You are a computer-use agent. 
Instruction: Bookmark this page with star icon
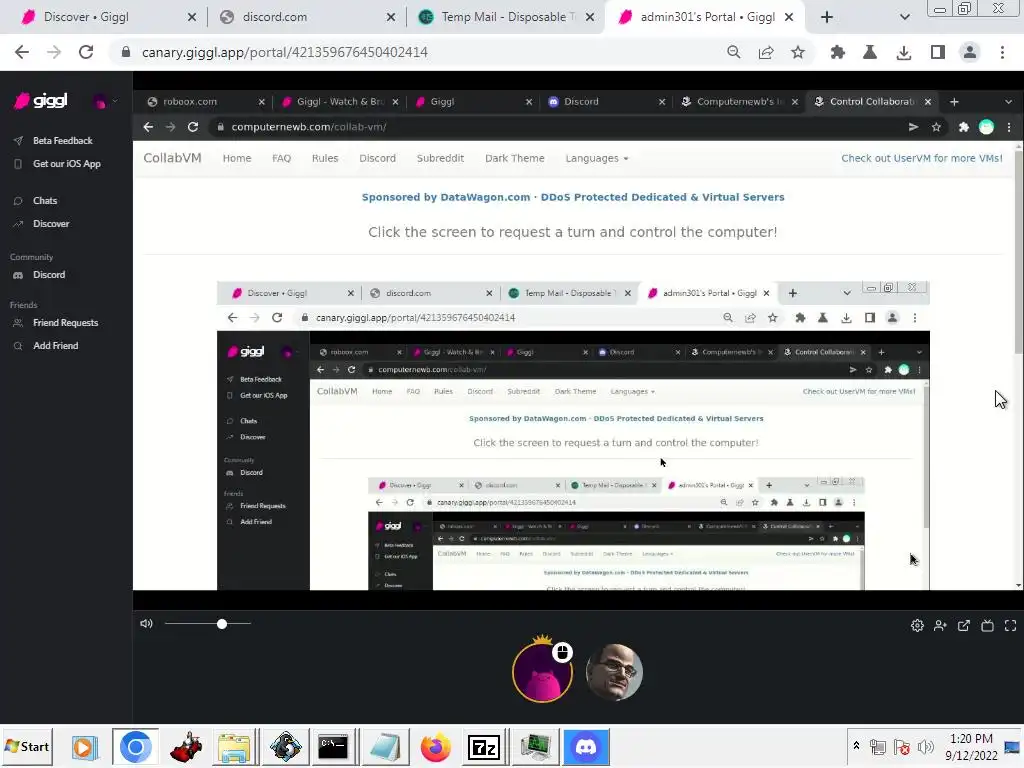tap(798, 52)
